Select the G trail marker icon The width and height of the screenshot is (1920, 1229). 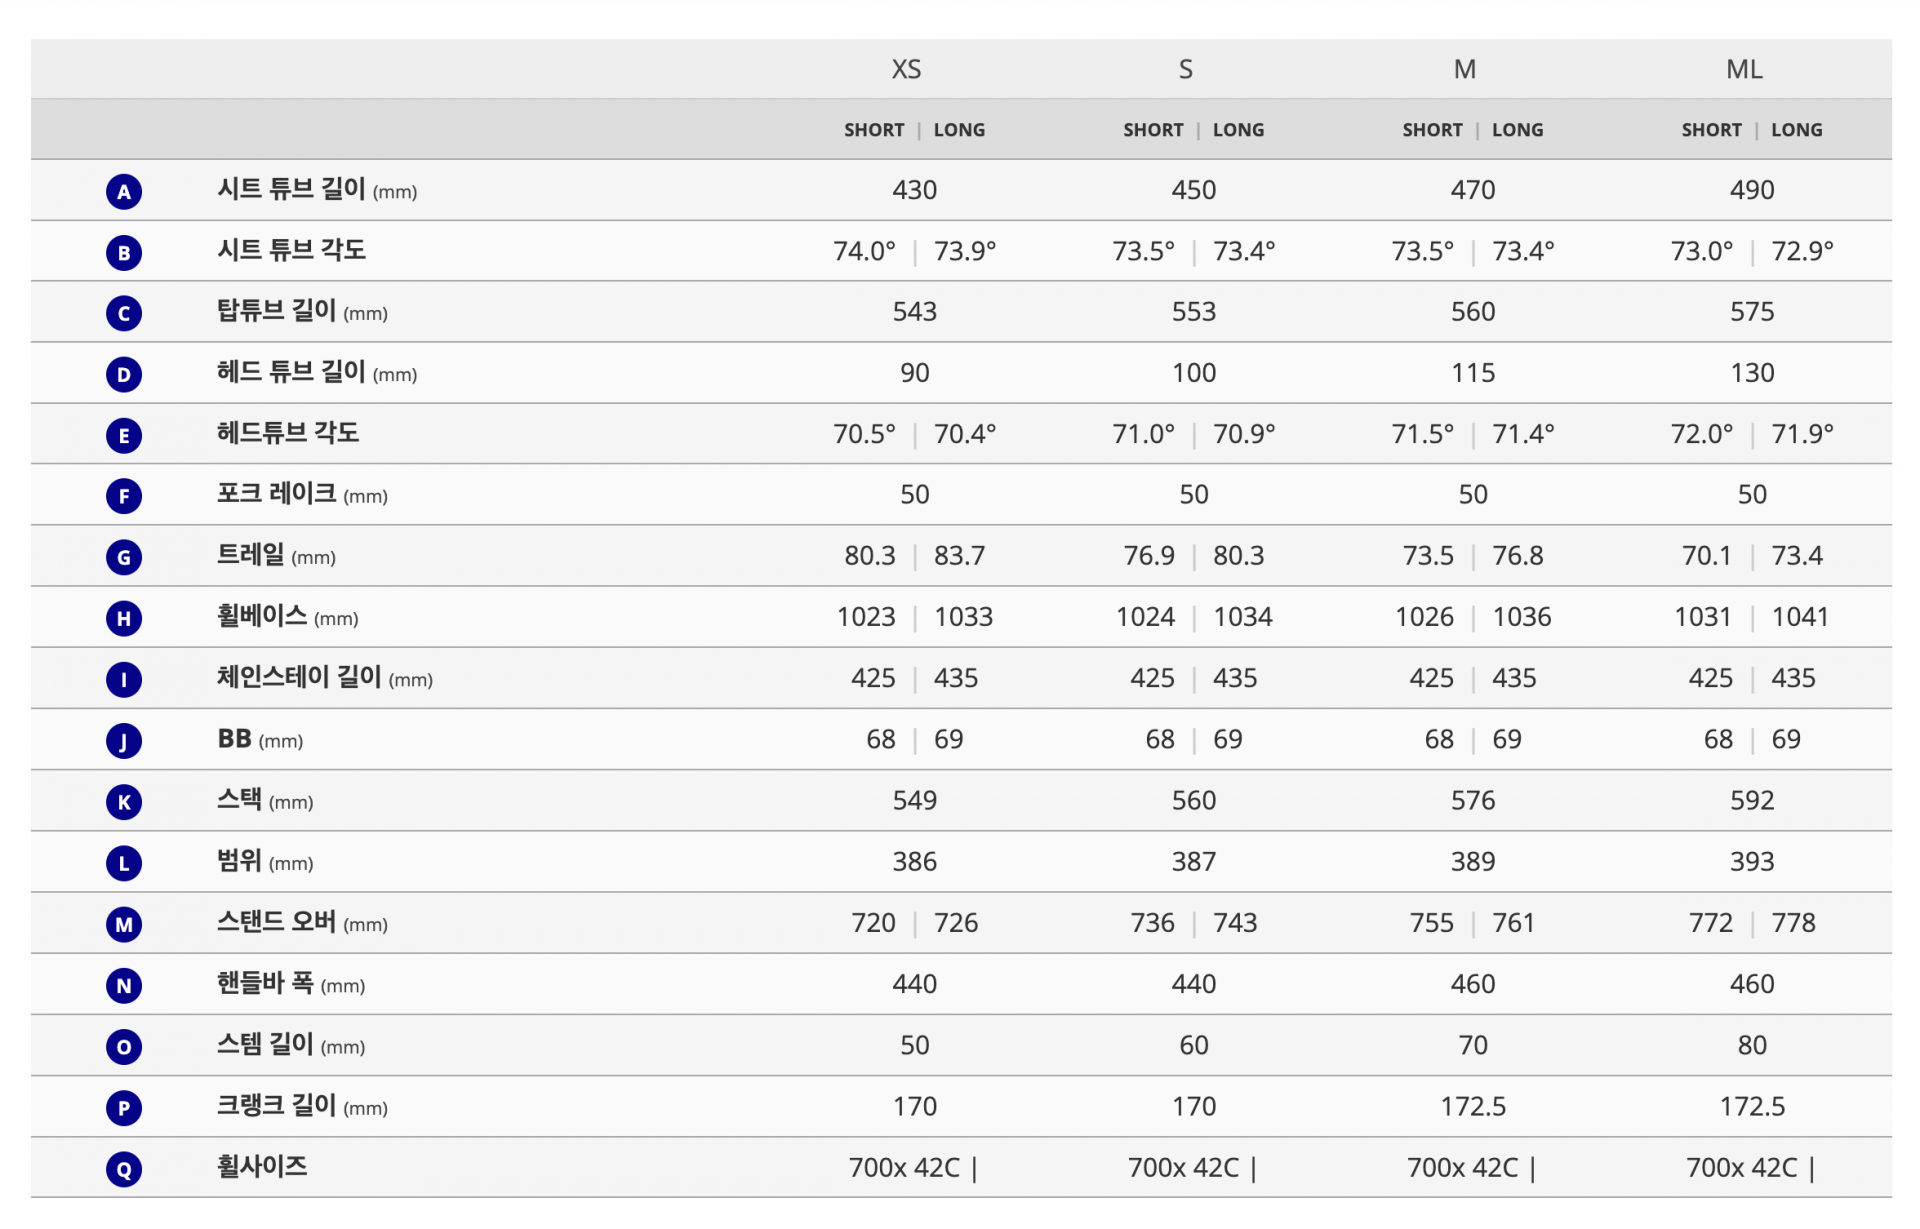pyautogui.click(x=124, y=557)
